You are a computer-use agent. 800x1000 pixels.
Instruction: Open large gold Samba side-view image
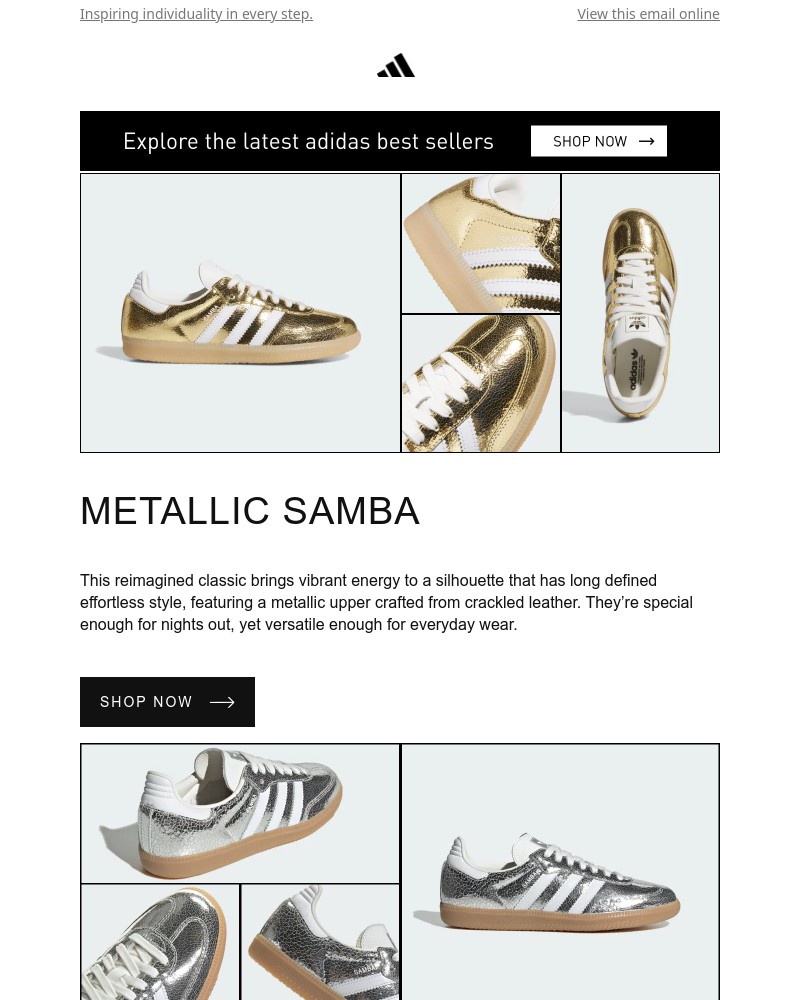point(240,313)
